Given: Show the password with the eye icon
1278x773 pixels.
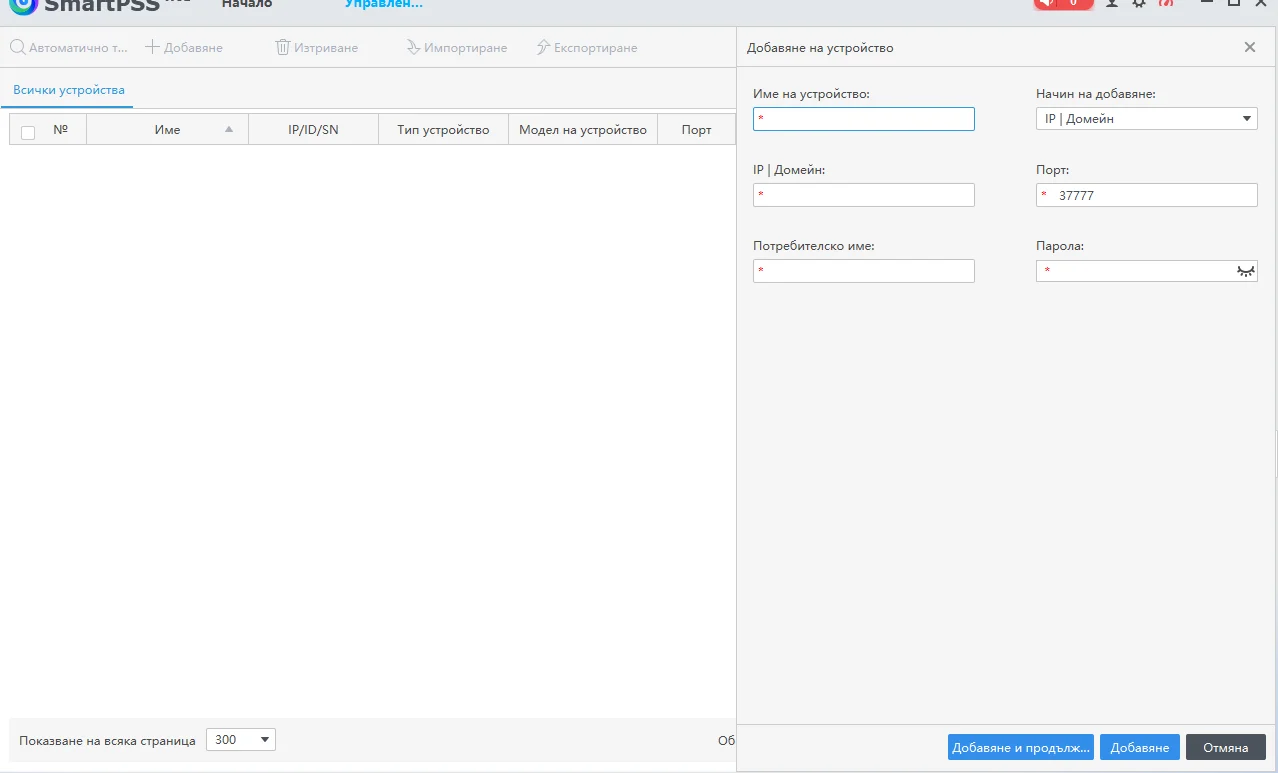Looking at the screenshot, I should tap(1245, 271).
